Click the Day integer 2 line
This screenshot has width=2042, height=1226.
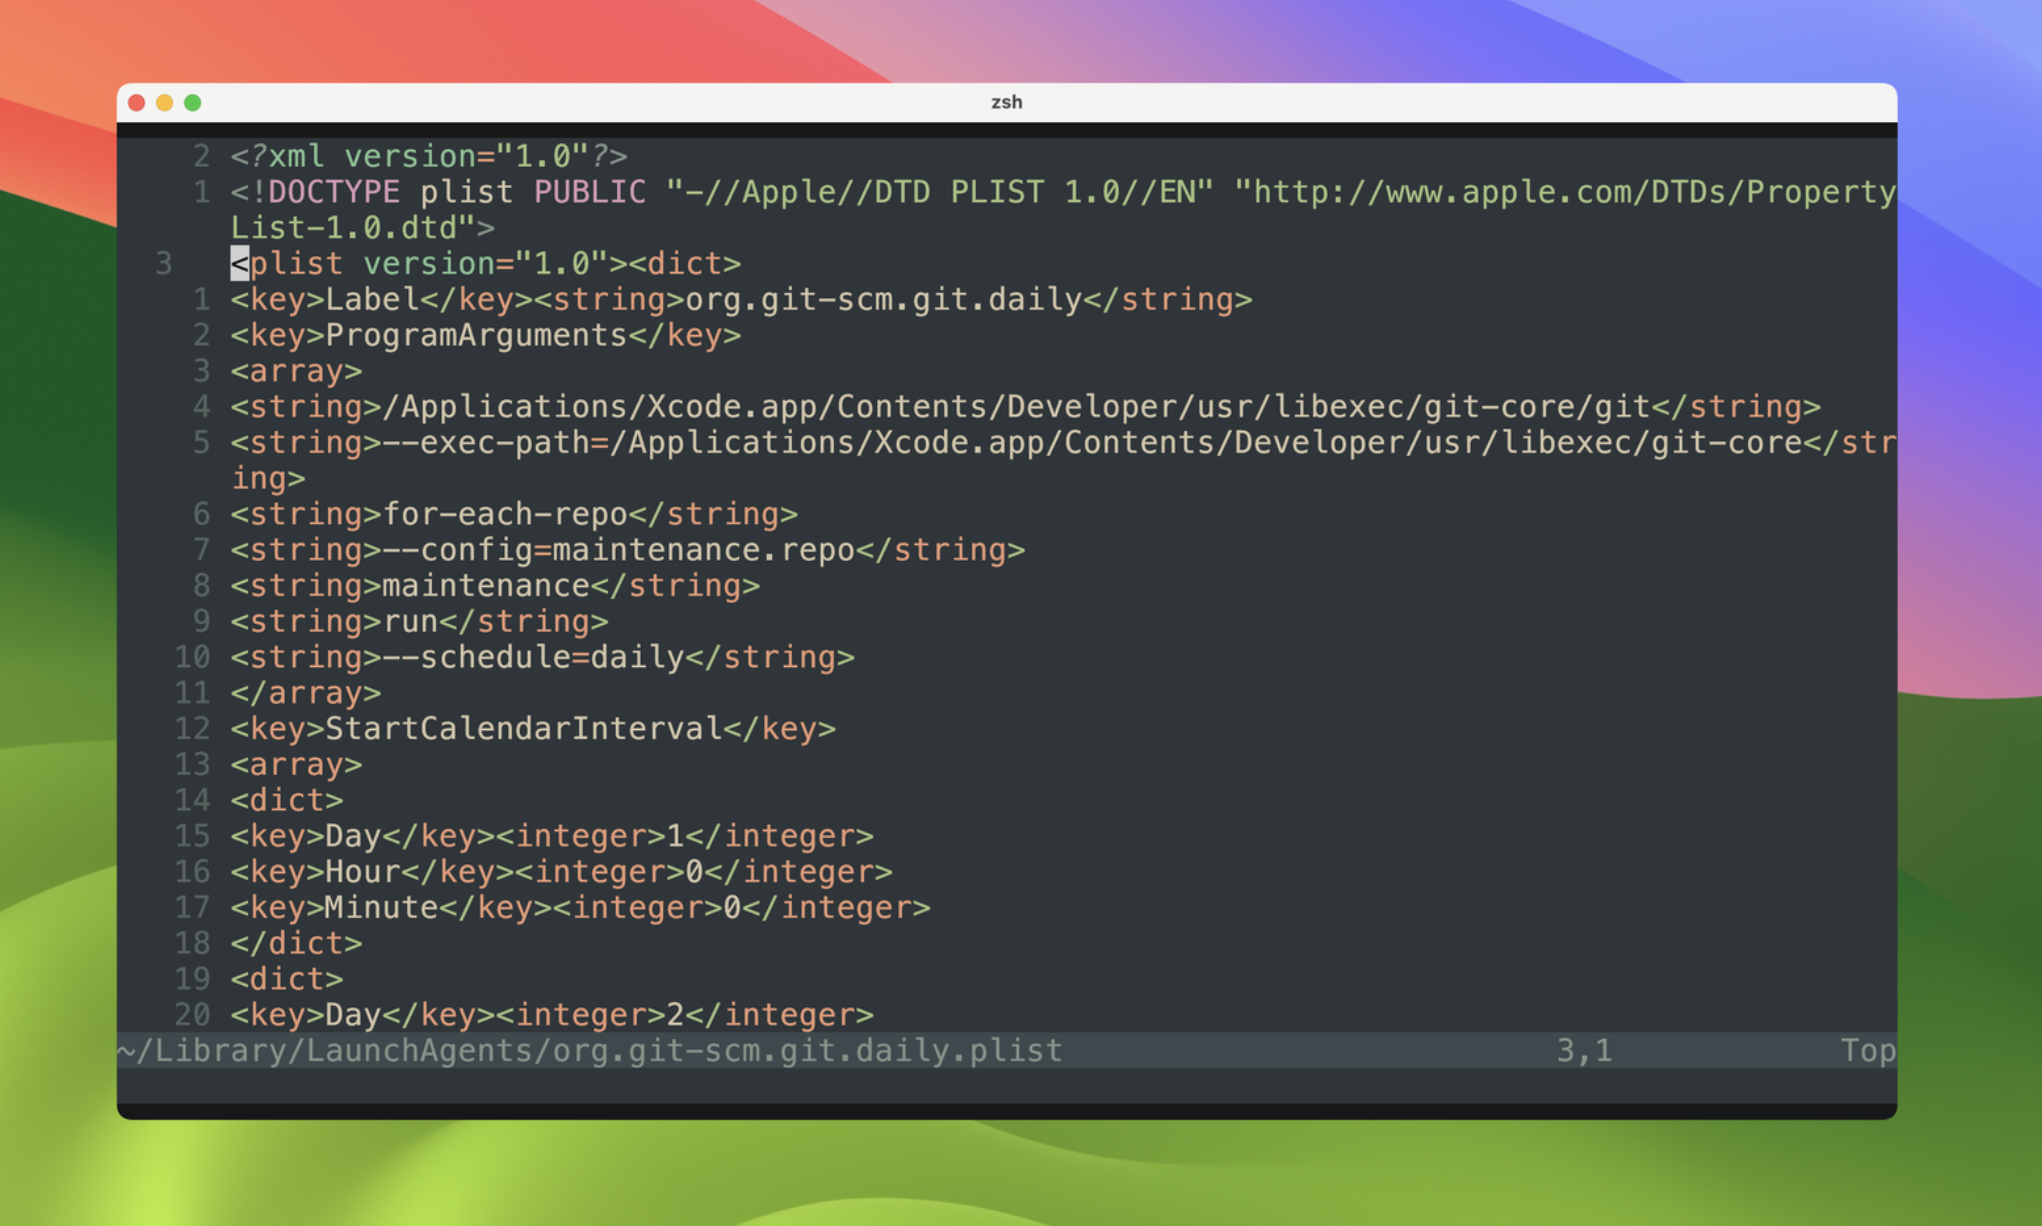point(552,1015)
